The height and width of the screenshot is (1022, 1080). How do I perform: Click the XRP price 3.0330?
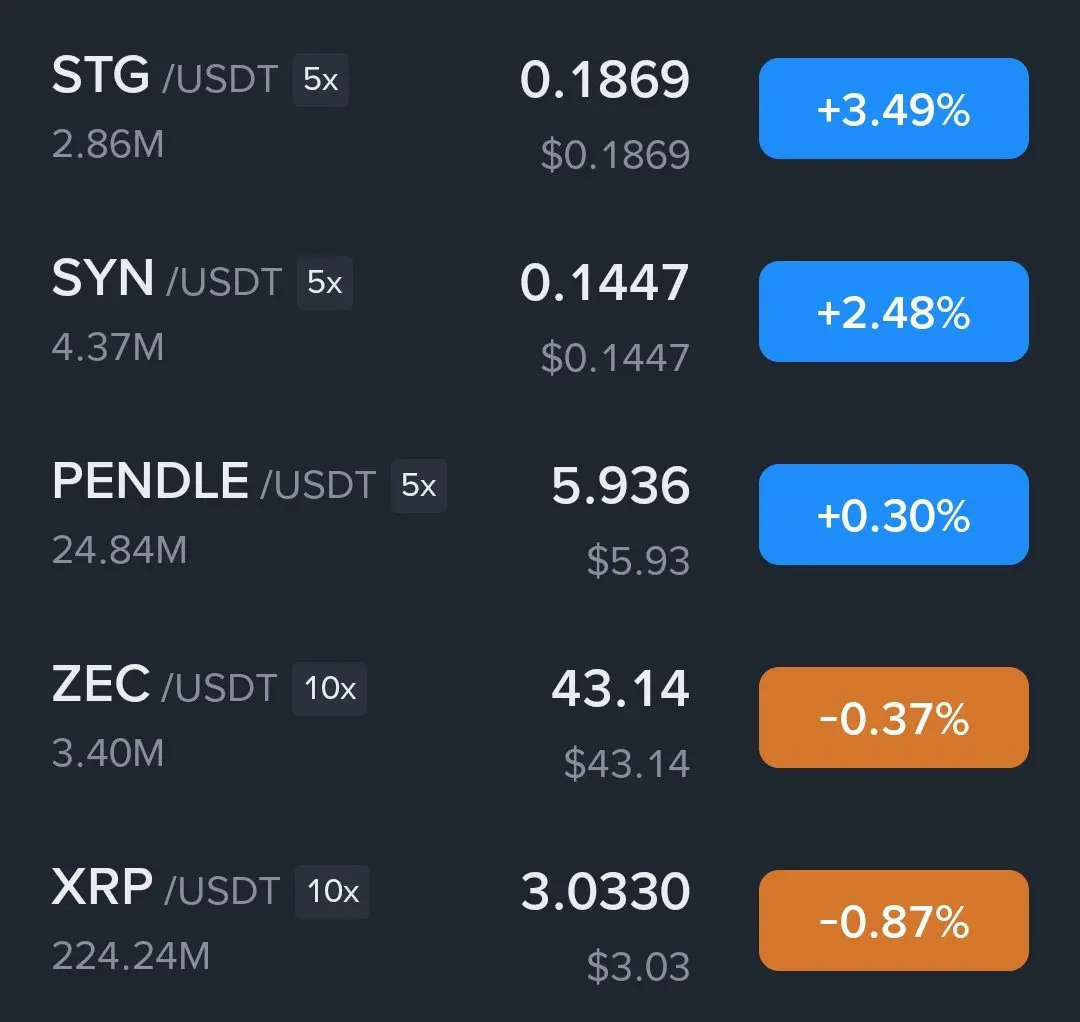tap(605, 892)
